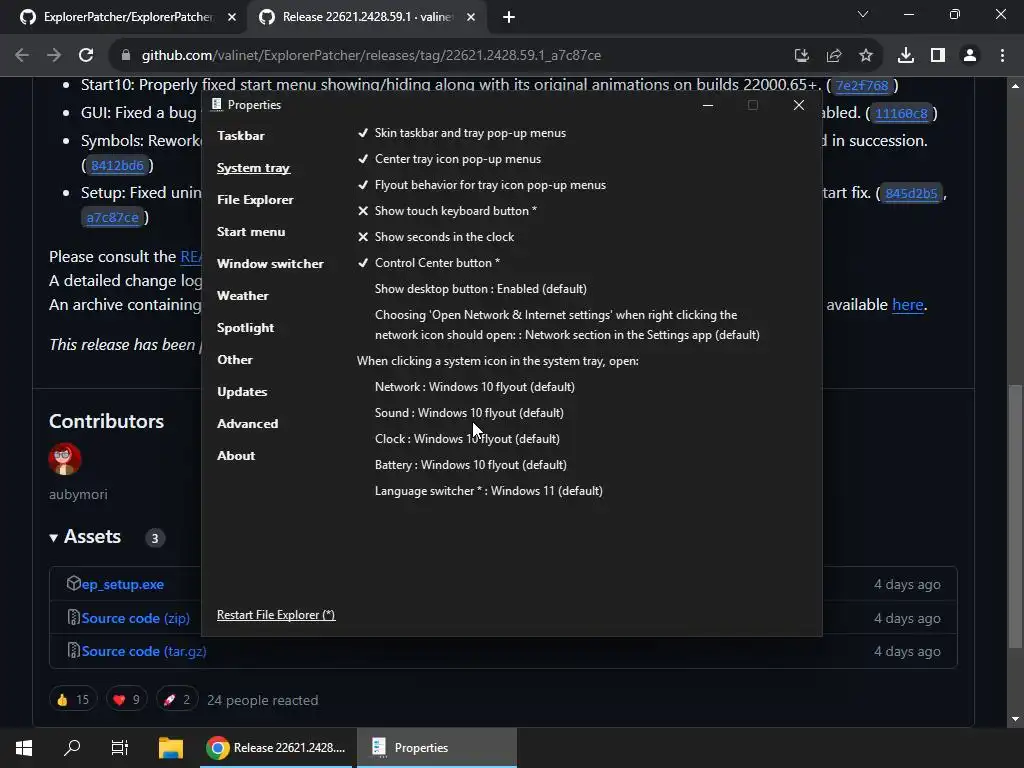The image size is (1024, 768).
Task: Open Spotlight section
Action: 245,328
